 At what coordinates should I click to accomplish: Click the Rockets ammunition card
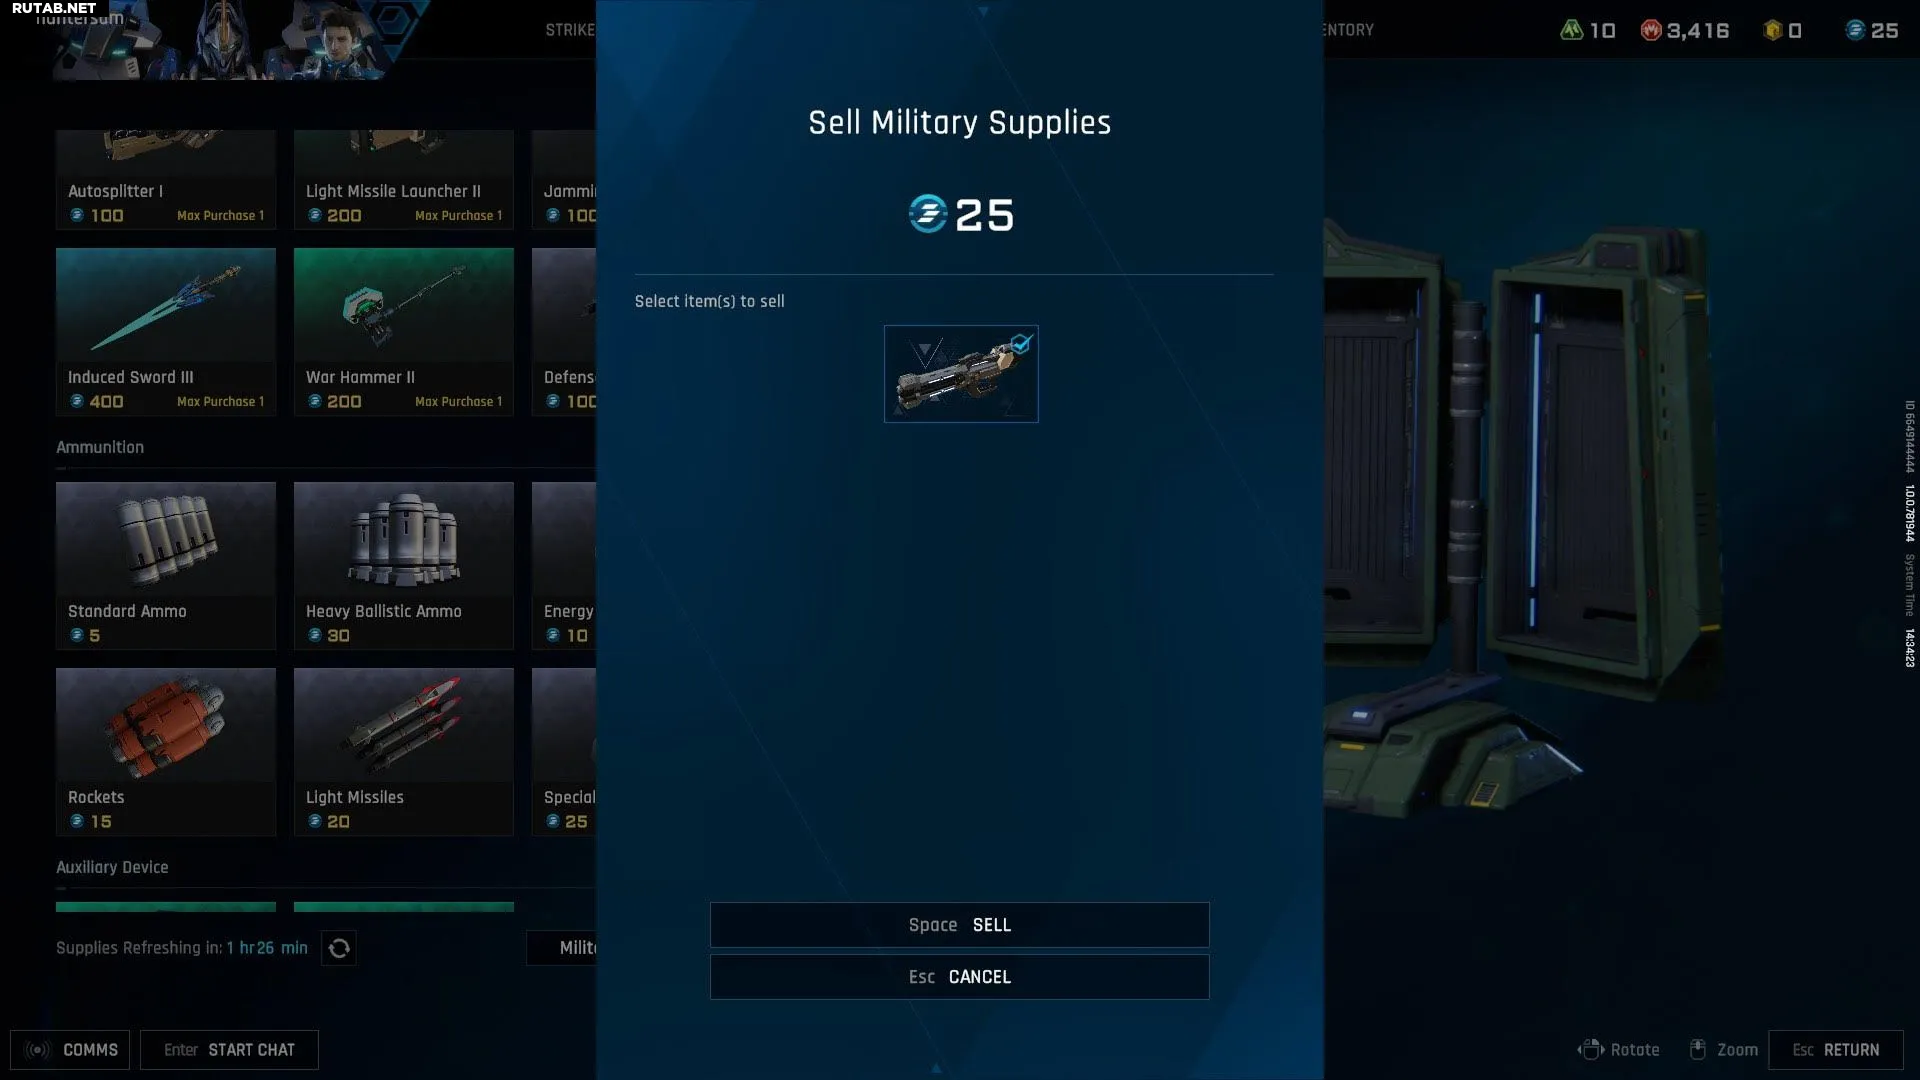(166, 752)
